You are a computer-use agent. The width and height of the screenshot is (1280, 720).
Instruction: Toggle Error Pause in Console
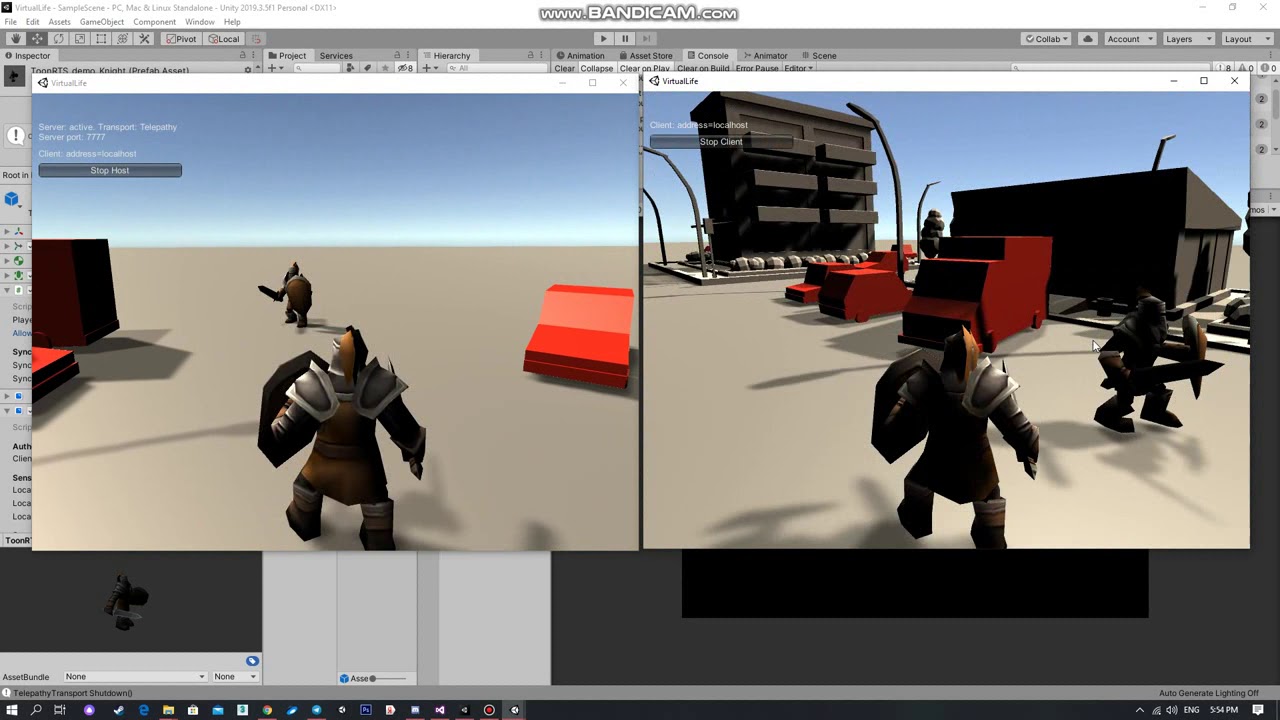(x=757, y=68)
